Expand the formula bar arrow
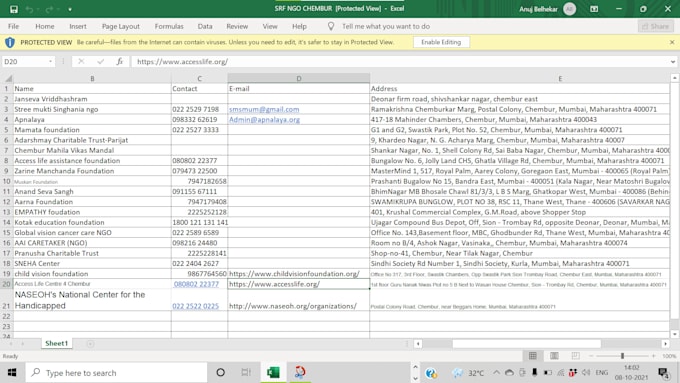This screenshot has width=680, height=383. [673, 62]
